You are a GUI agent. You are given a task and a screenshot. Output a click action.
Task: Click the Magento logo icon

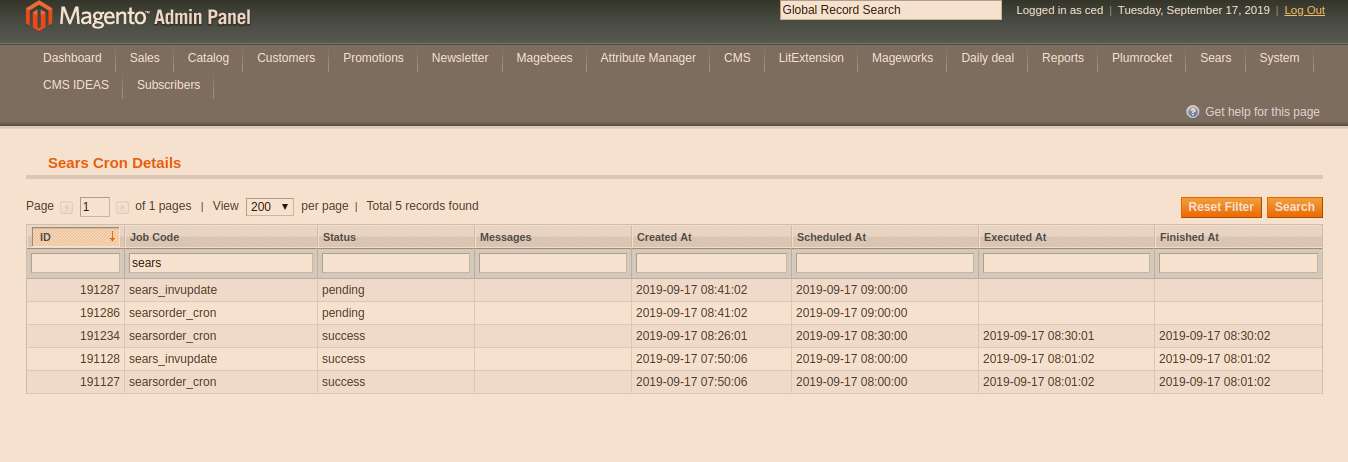pyautogui.click(x=38, y=16)
